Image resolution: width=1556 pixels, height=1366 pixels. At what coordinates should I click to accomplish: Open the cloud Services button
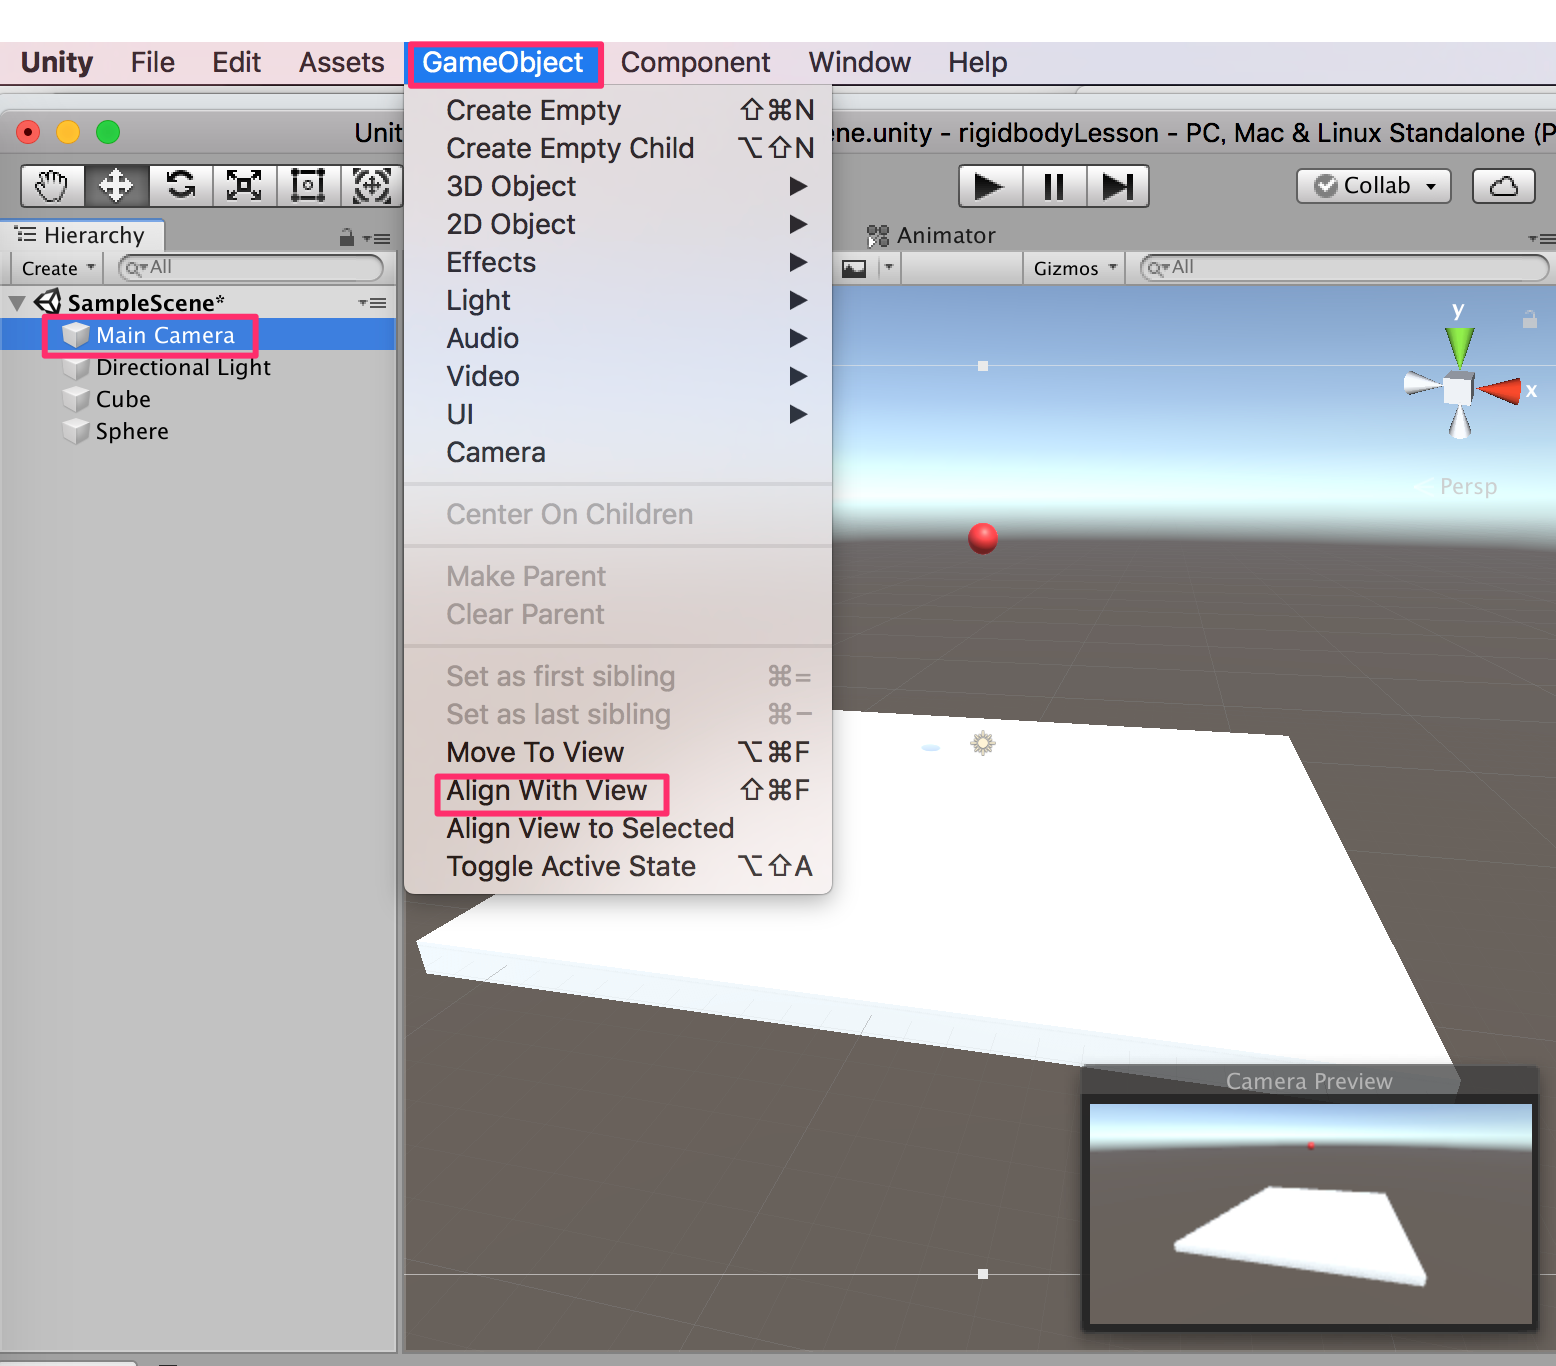(x=1503, y=186)
